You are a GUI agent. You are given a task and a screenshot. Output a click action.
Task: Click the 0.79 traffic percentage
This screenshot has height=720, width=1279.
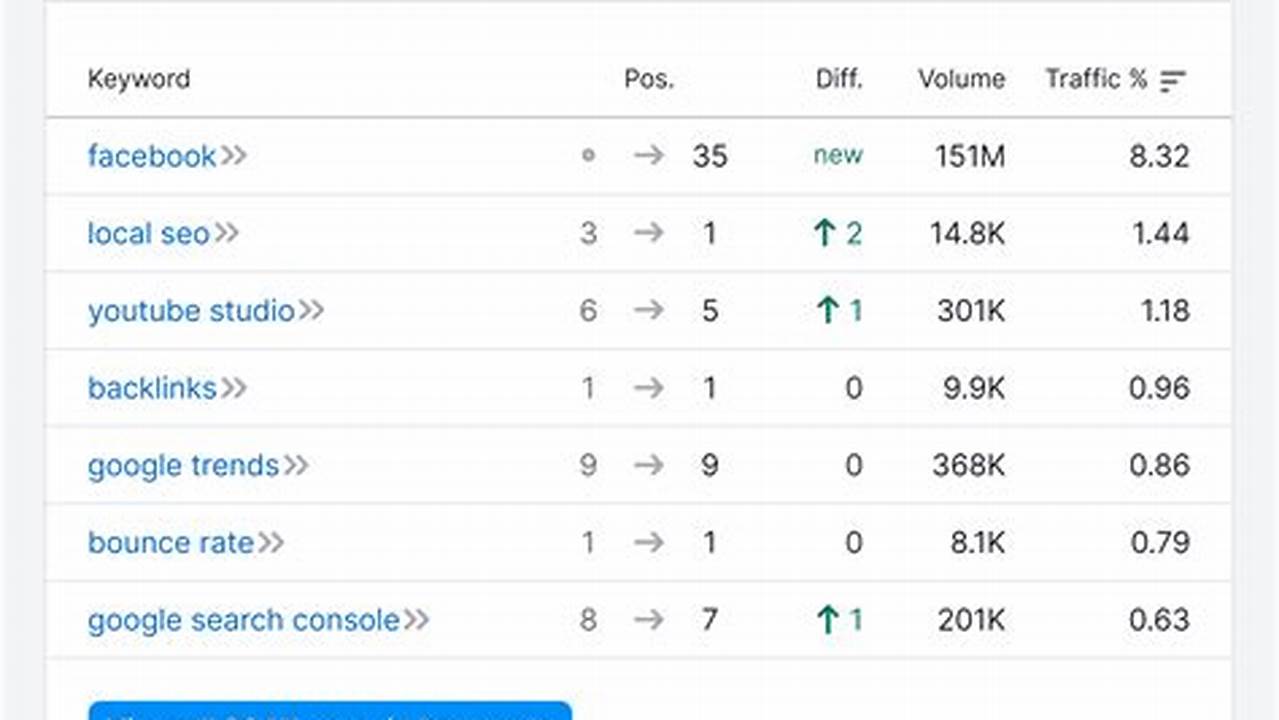1160,543
